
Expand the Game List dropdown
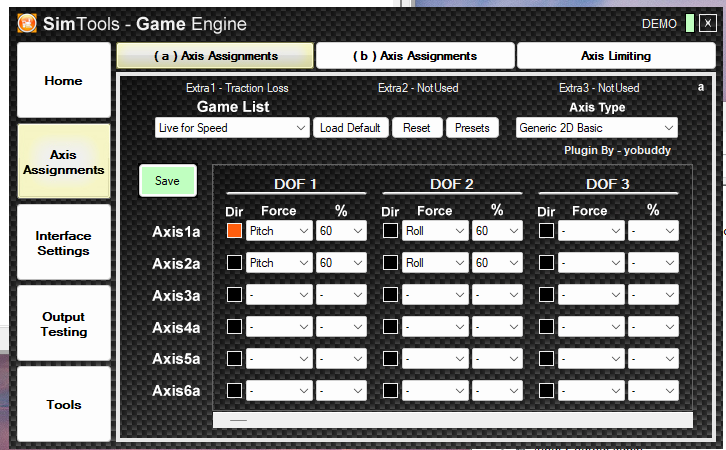(x=232, y=128)
